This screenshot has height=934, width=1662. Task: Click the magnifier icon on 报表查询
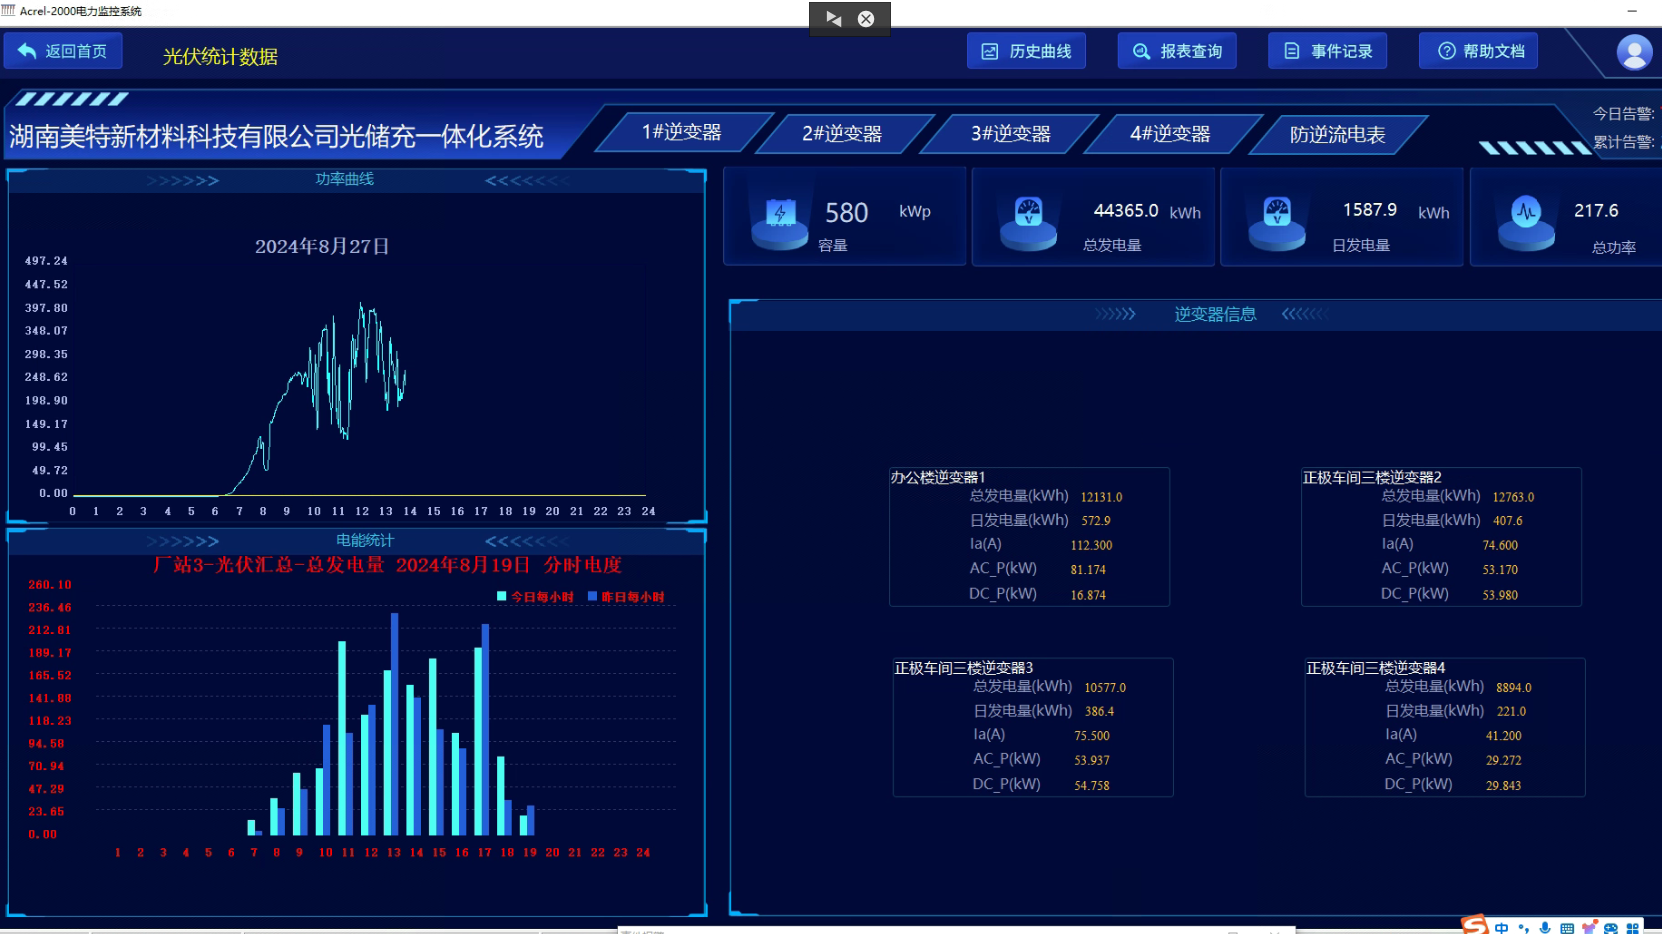1141,51
